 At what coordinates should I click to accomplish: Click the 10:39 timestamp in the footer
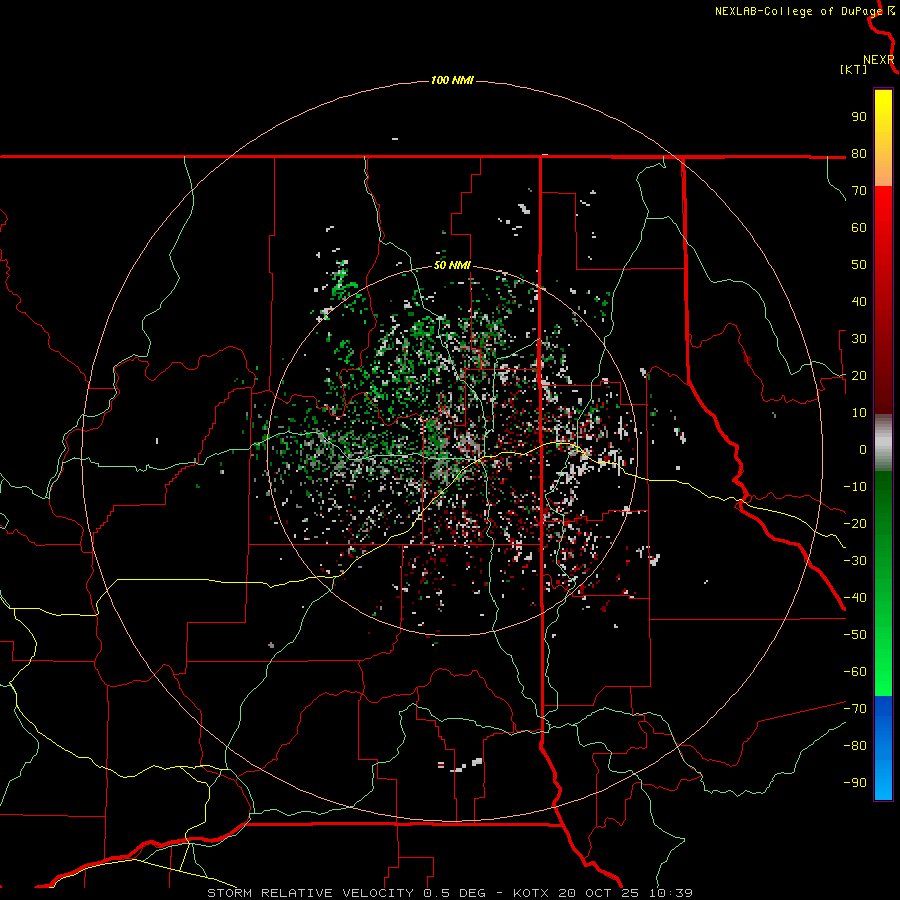pos(671,893)
